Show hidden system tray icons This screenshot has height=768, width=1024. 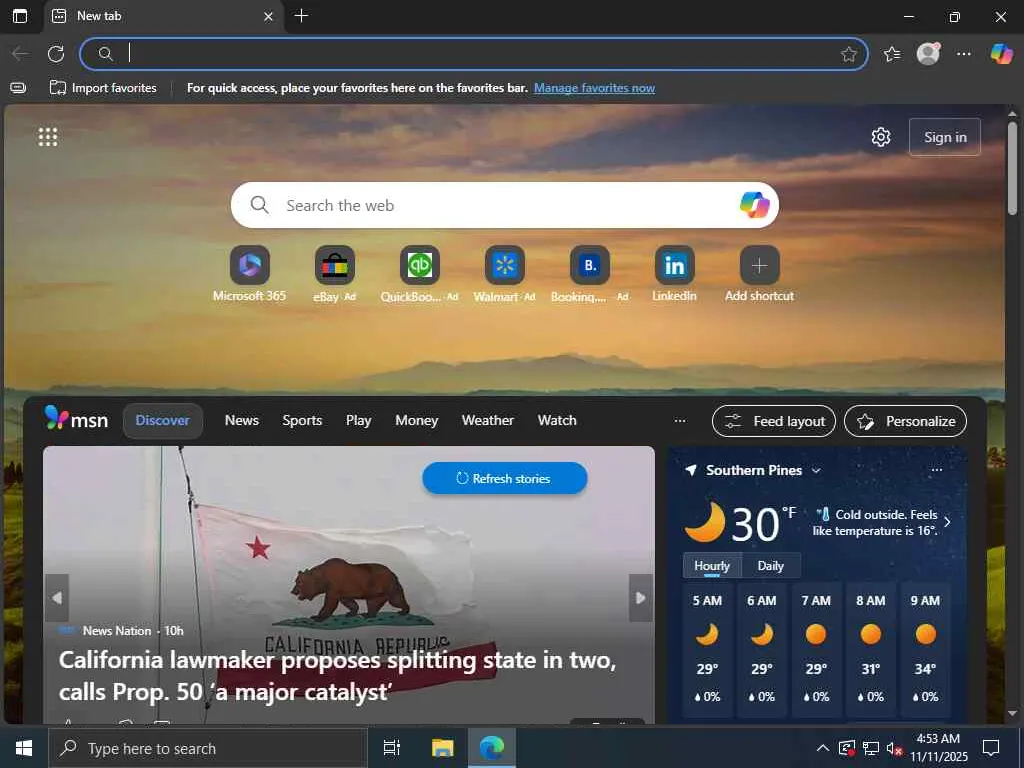823,748
